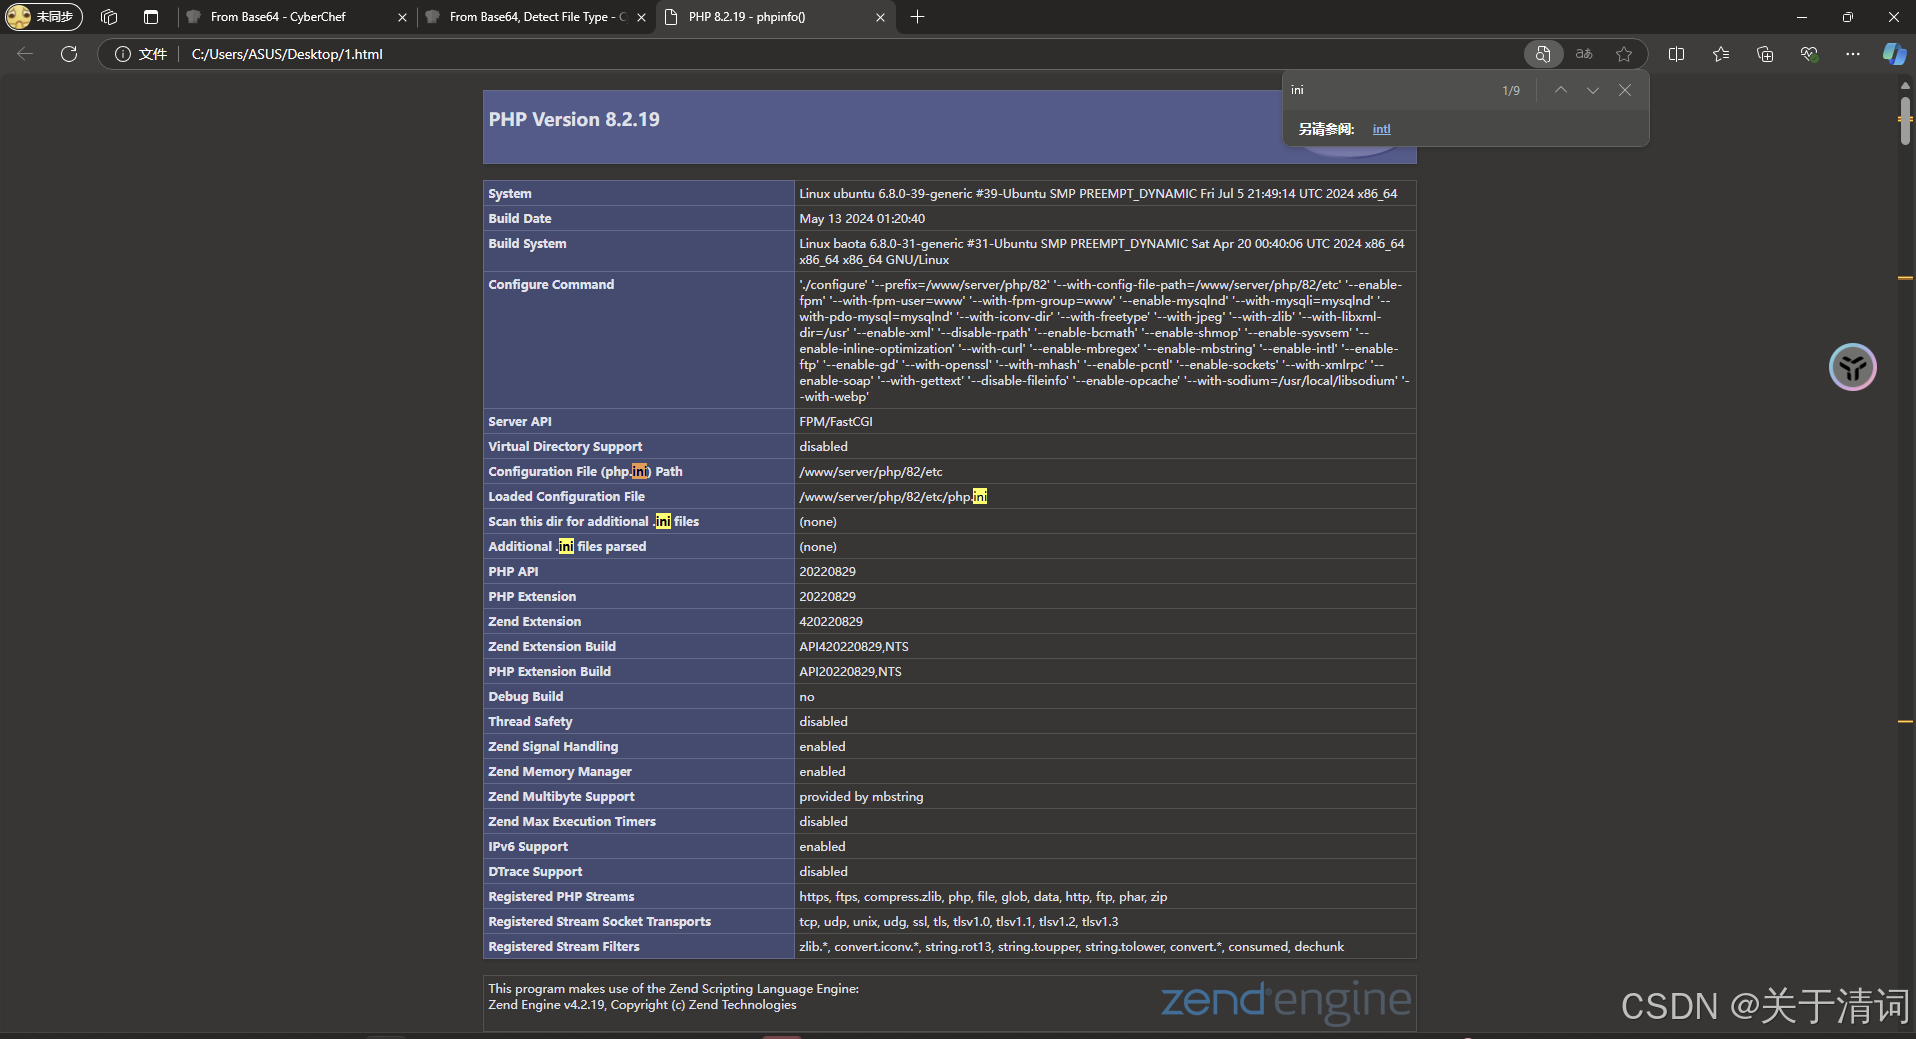Toggle split screen view

click(1677, 54)
